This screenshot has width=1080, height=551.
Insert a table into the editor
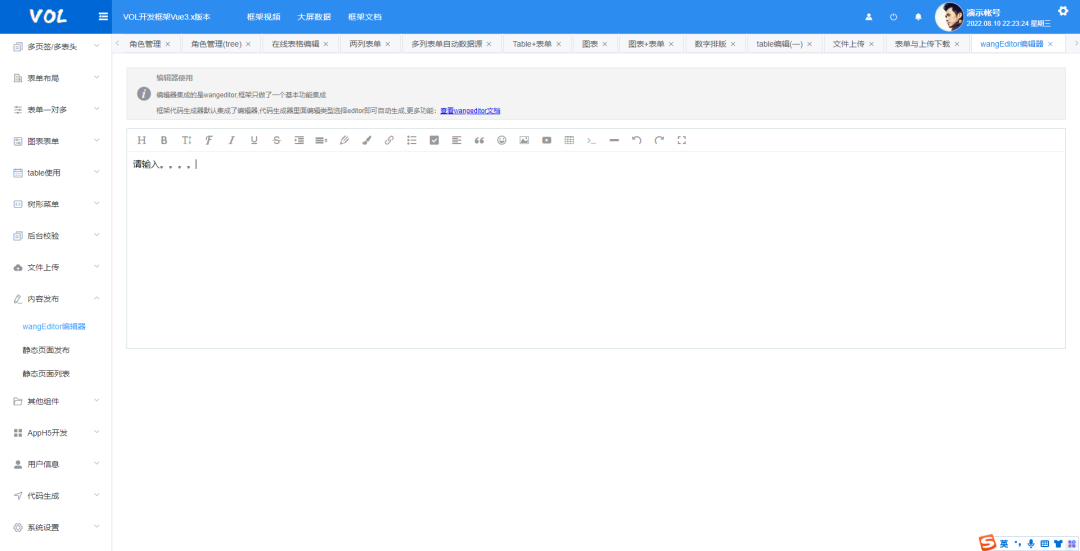[x=569, y=140]
